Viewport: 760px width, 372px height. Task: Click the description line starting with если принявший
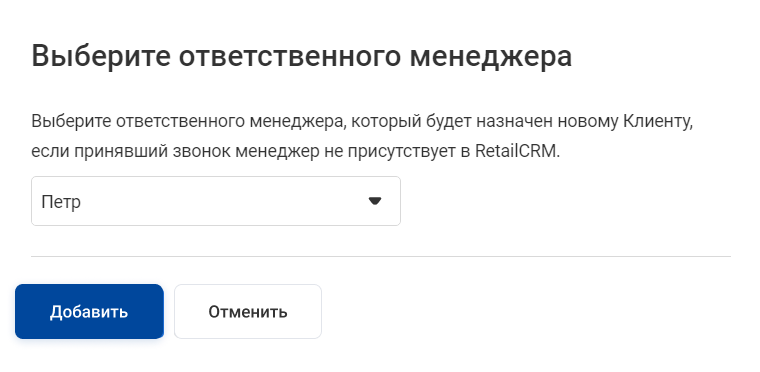click(x=296, y=151)
